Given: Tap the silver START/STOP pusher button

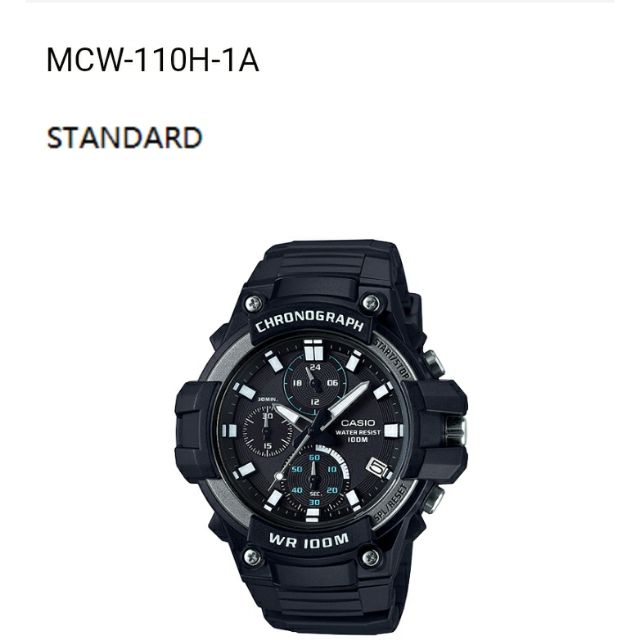Looking at the screenshot, I should tap(434, 363).
